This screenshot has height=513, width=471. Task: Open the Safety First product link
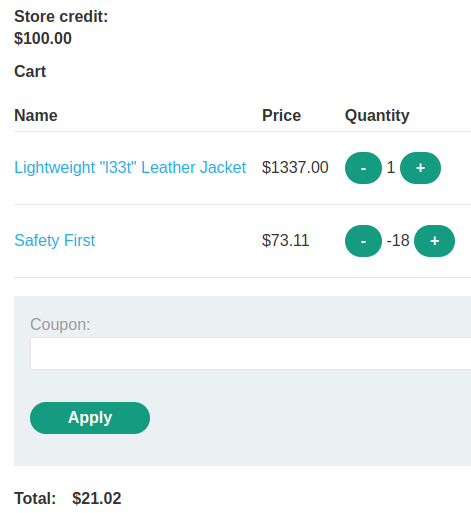[55, 240]
